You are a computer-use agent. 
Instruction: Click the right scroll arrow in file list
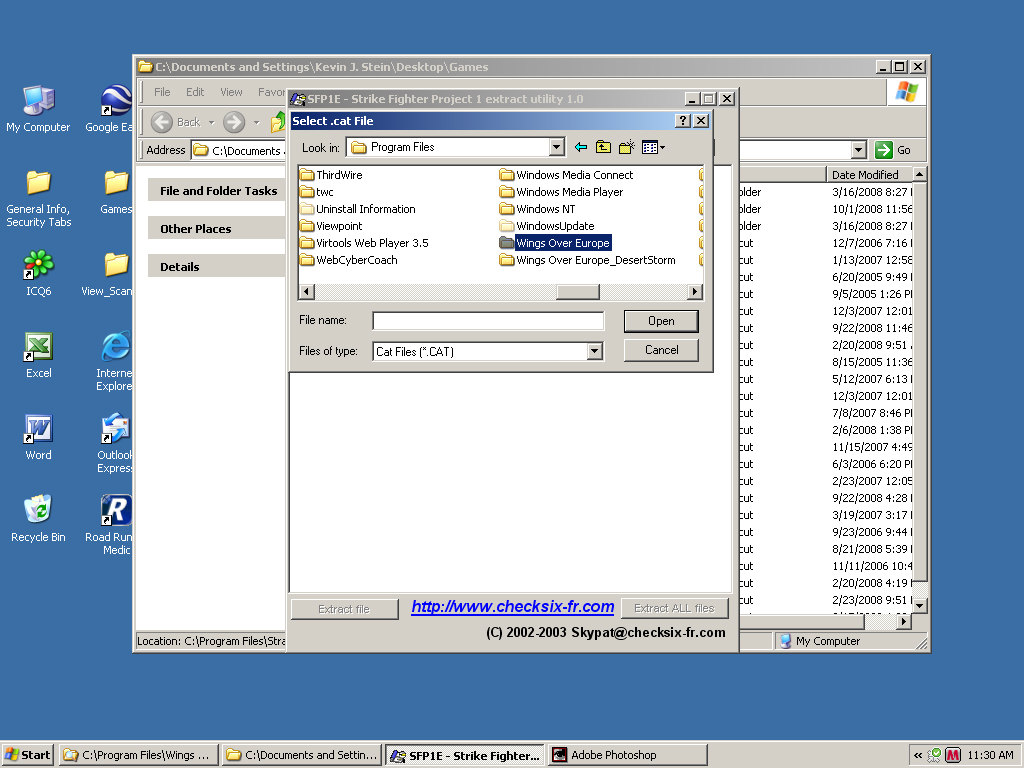[x=695, y=291]
